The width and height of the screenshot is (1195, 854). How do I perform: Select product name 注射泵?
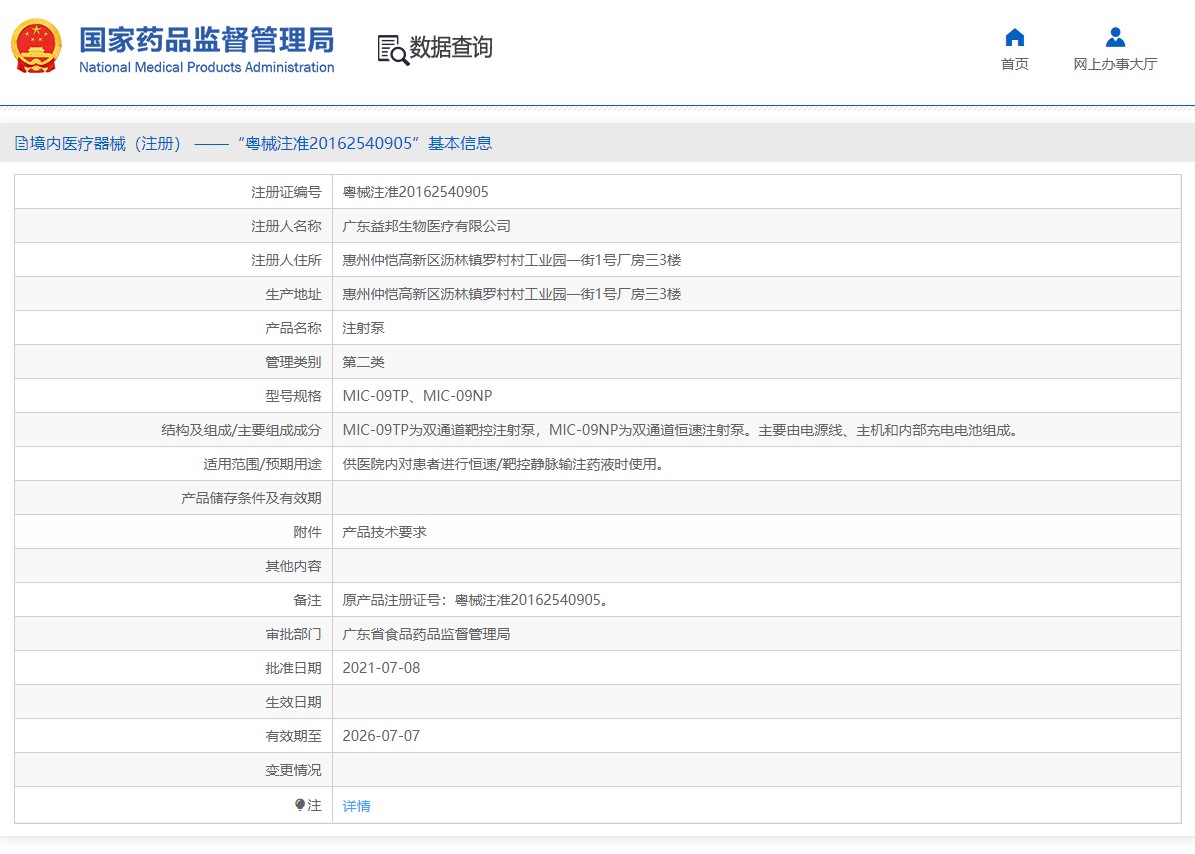point(364,328)
